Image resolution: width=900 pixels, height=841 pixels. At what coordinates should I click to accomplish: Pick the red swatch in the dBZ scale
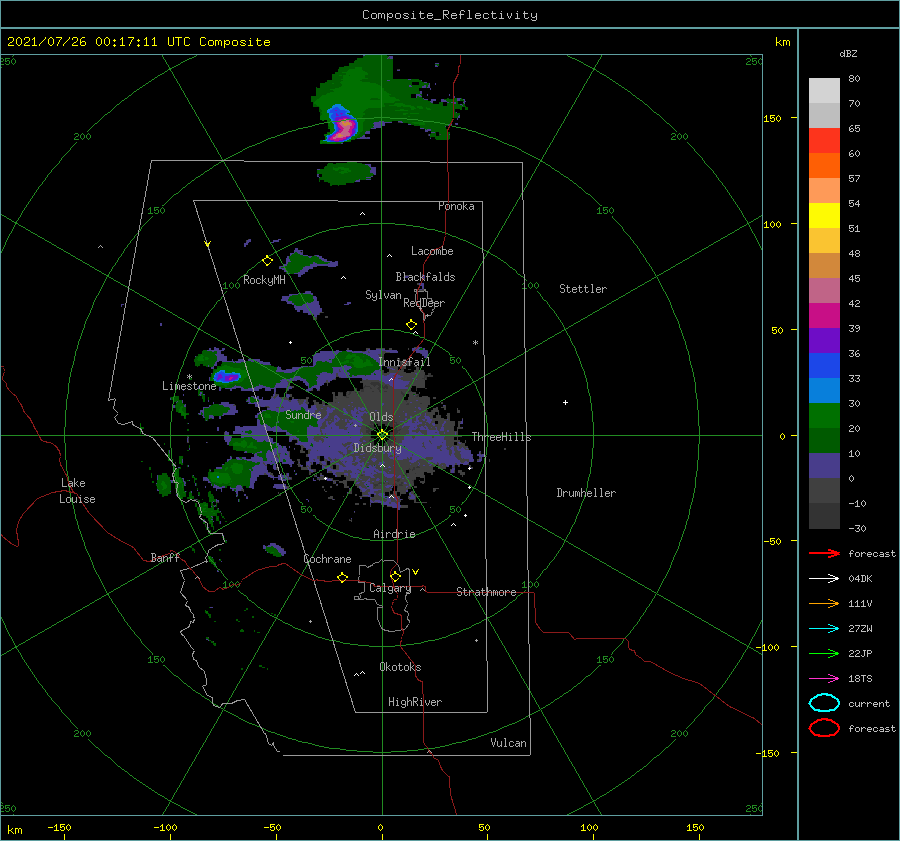[824, 141]
